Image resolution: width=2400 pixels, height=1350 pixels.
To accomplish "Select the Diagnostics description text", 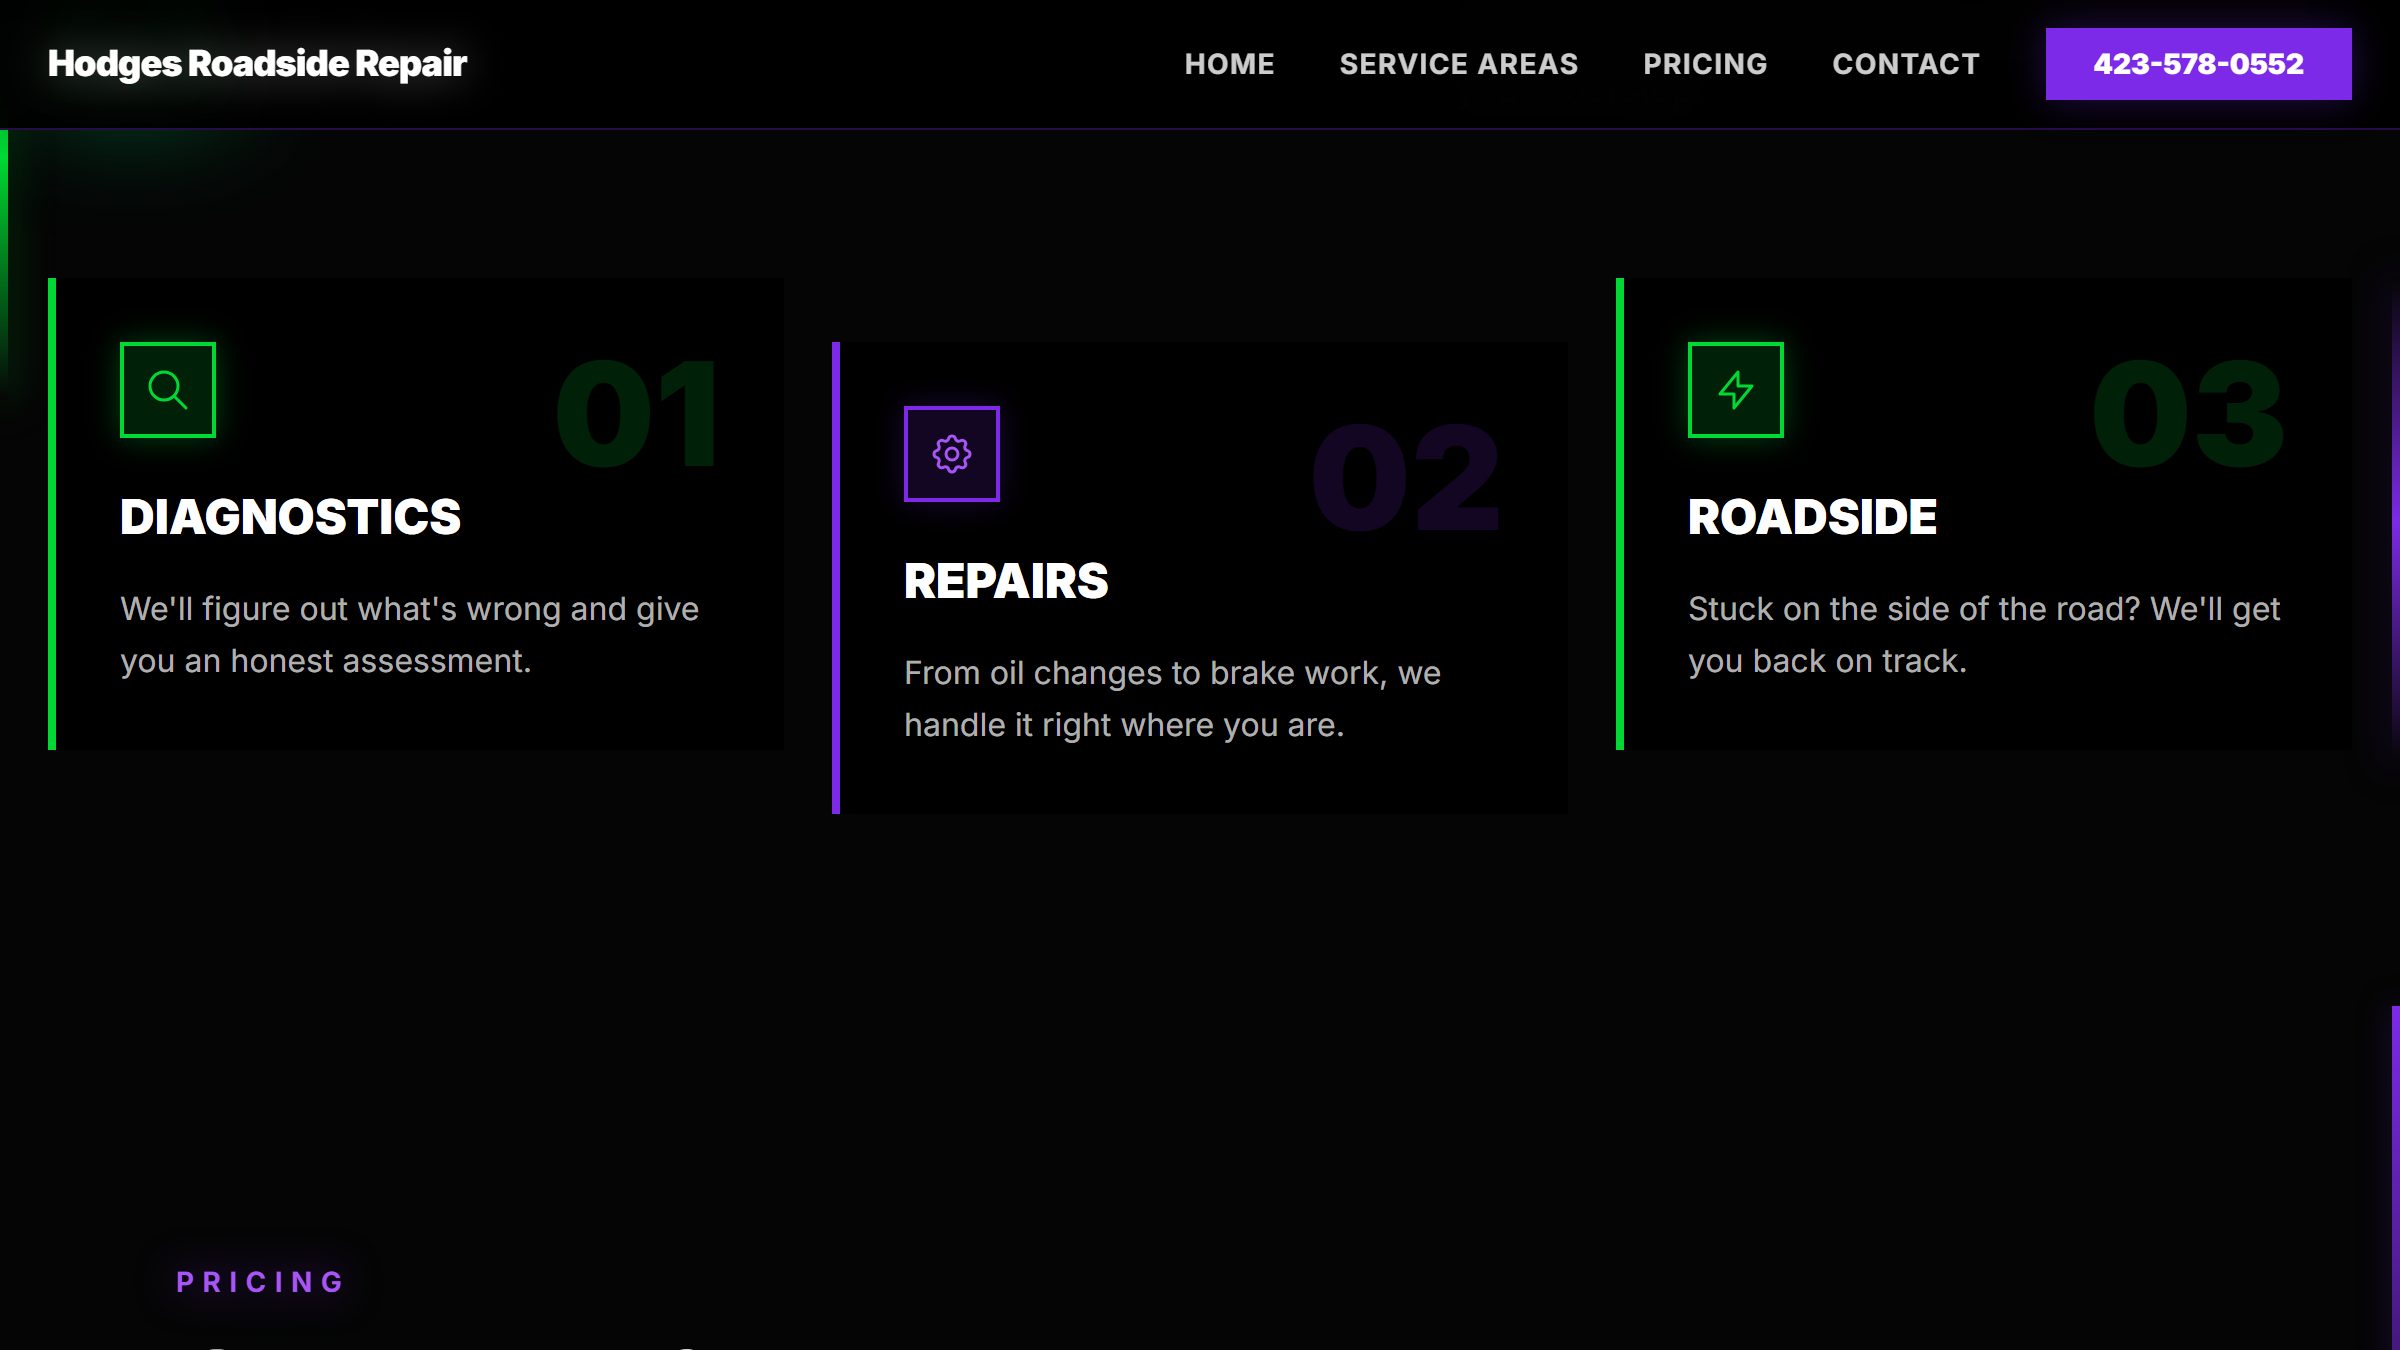I will point(410,633).
